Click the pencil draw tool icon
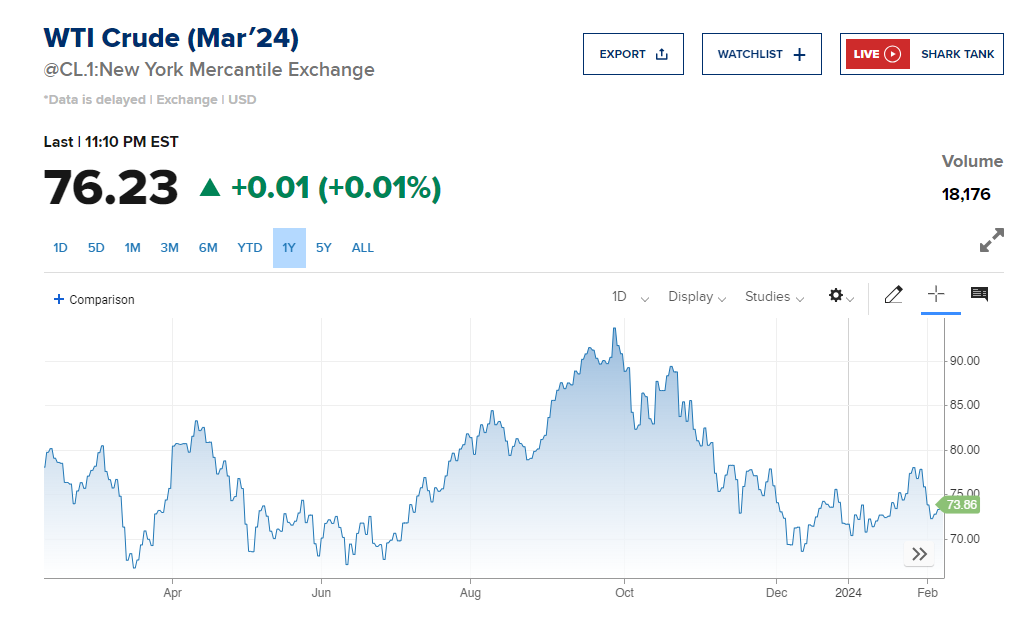1024x623 pixels. click(x=893, y=295)
